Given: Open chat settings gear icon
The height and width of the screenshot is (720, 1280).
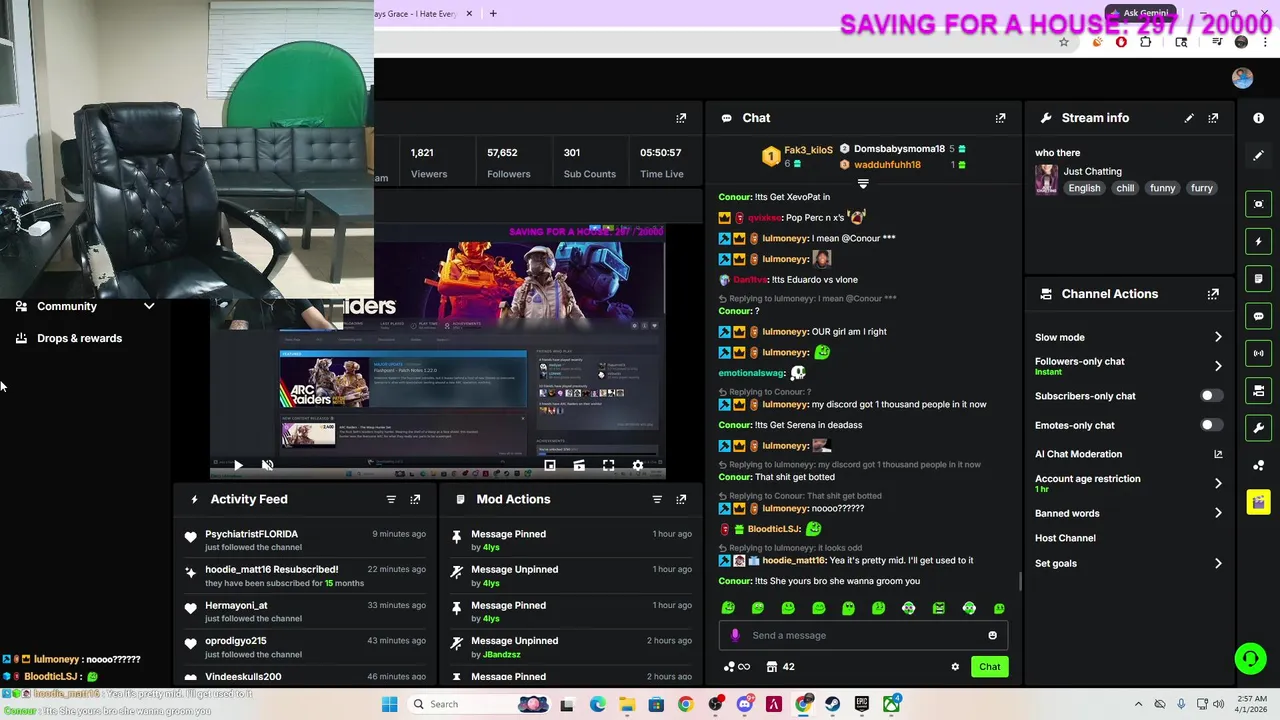Looking at the screenshot, I should (955, 667).
